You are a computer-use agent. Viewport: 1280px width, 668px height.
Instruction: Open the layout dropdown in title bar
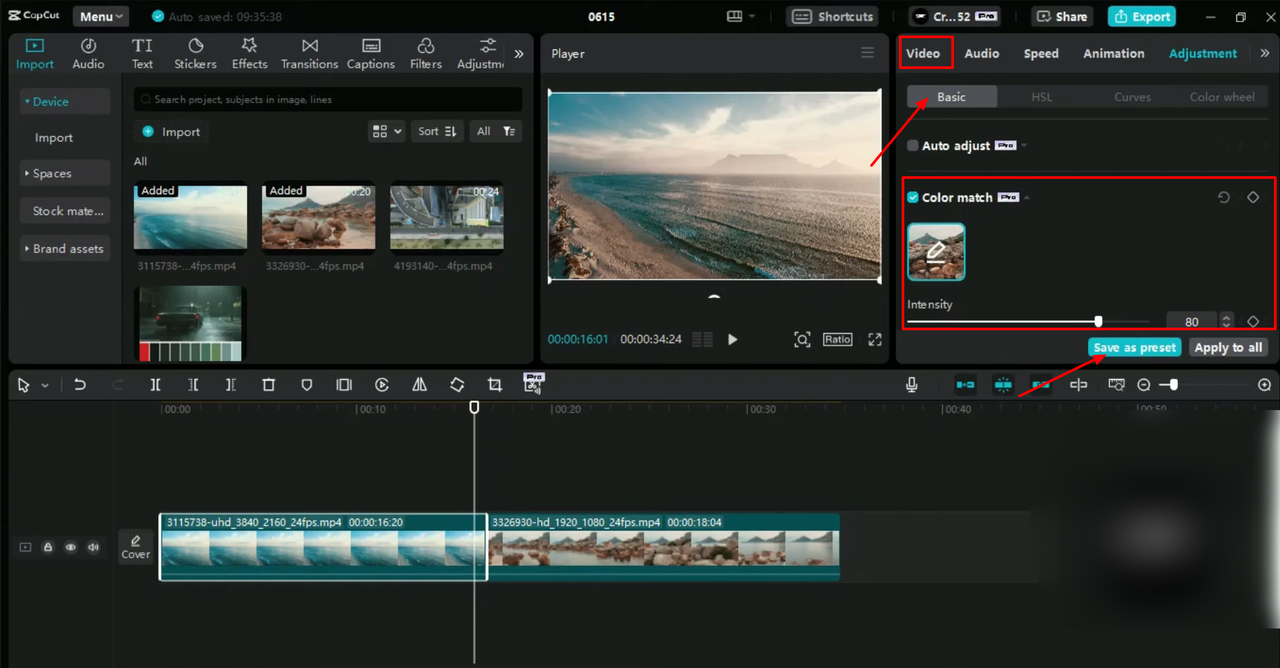click(741, 17)
